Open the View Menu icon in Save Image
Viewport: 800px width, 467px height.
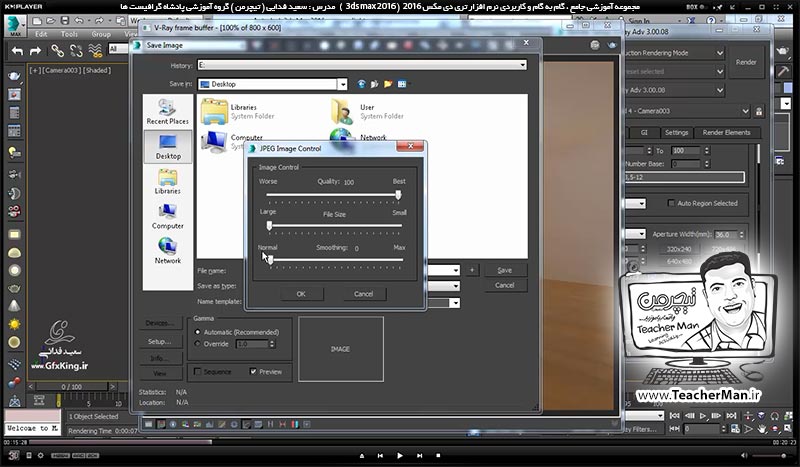(403, 84)
